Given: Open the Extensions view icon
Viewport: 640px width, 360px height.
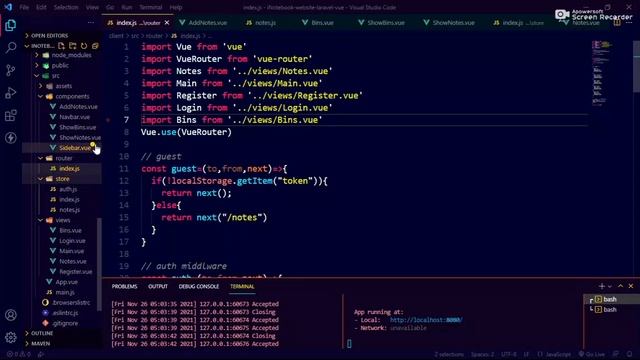Looking at the screenshot, I should (x=11, y=116).
